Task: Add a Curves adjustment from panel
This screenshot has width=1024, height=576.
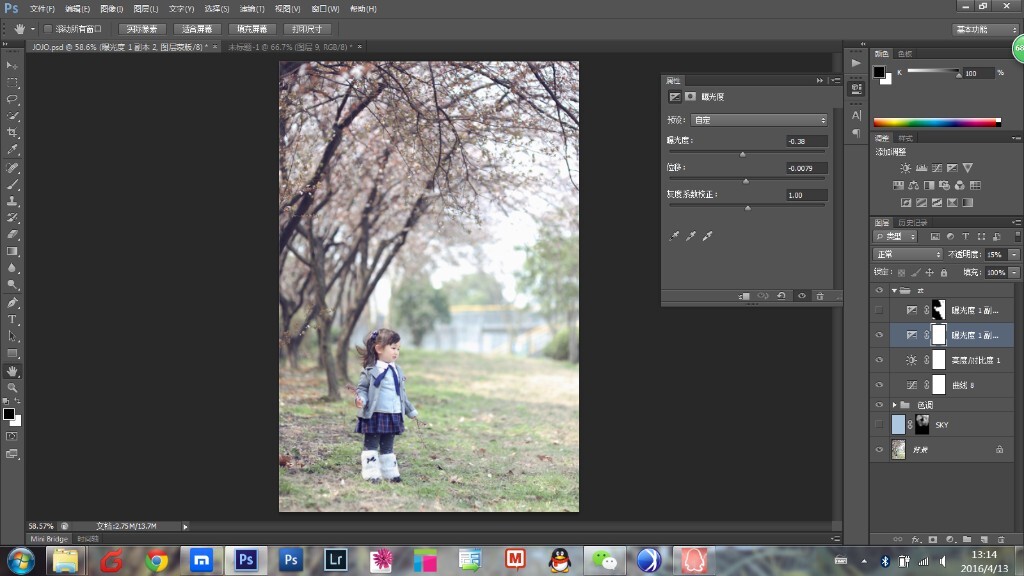Action: (937, 168)
